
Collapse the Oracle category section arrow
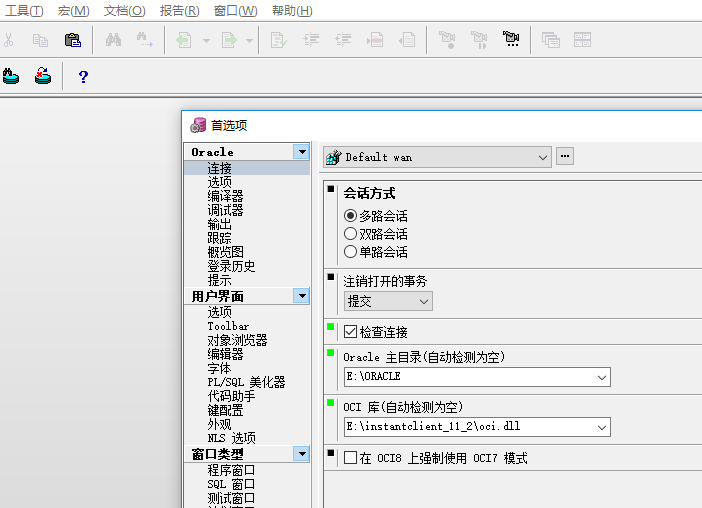pos(302,152)
